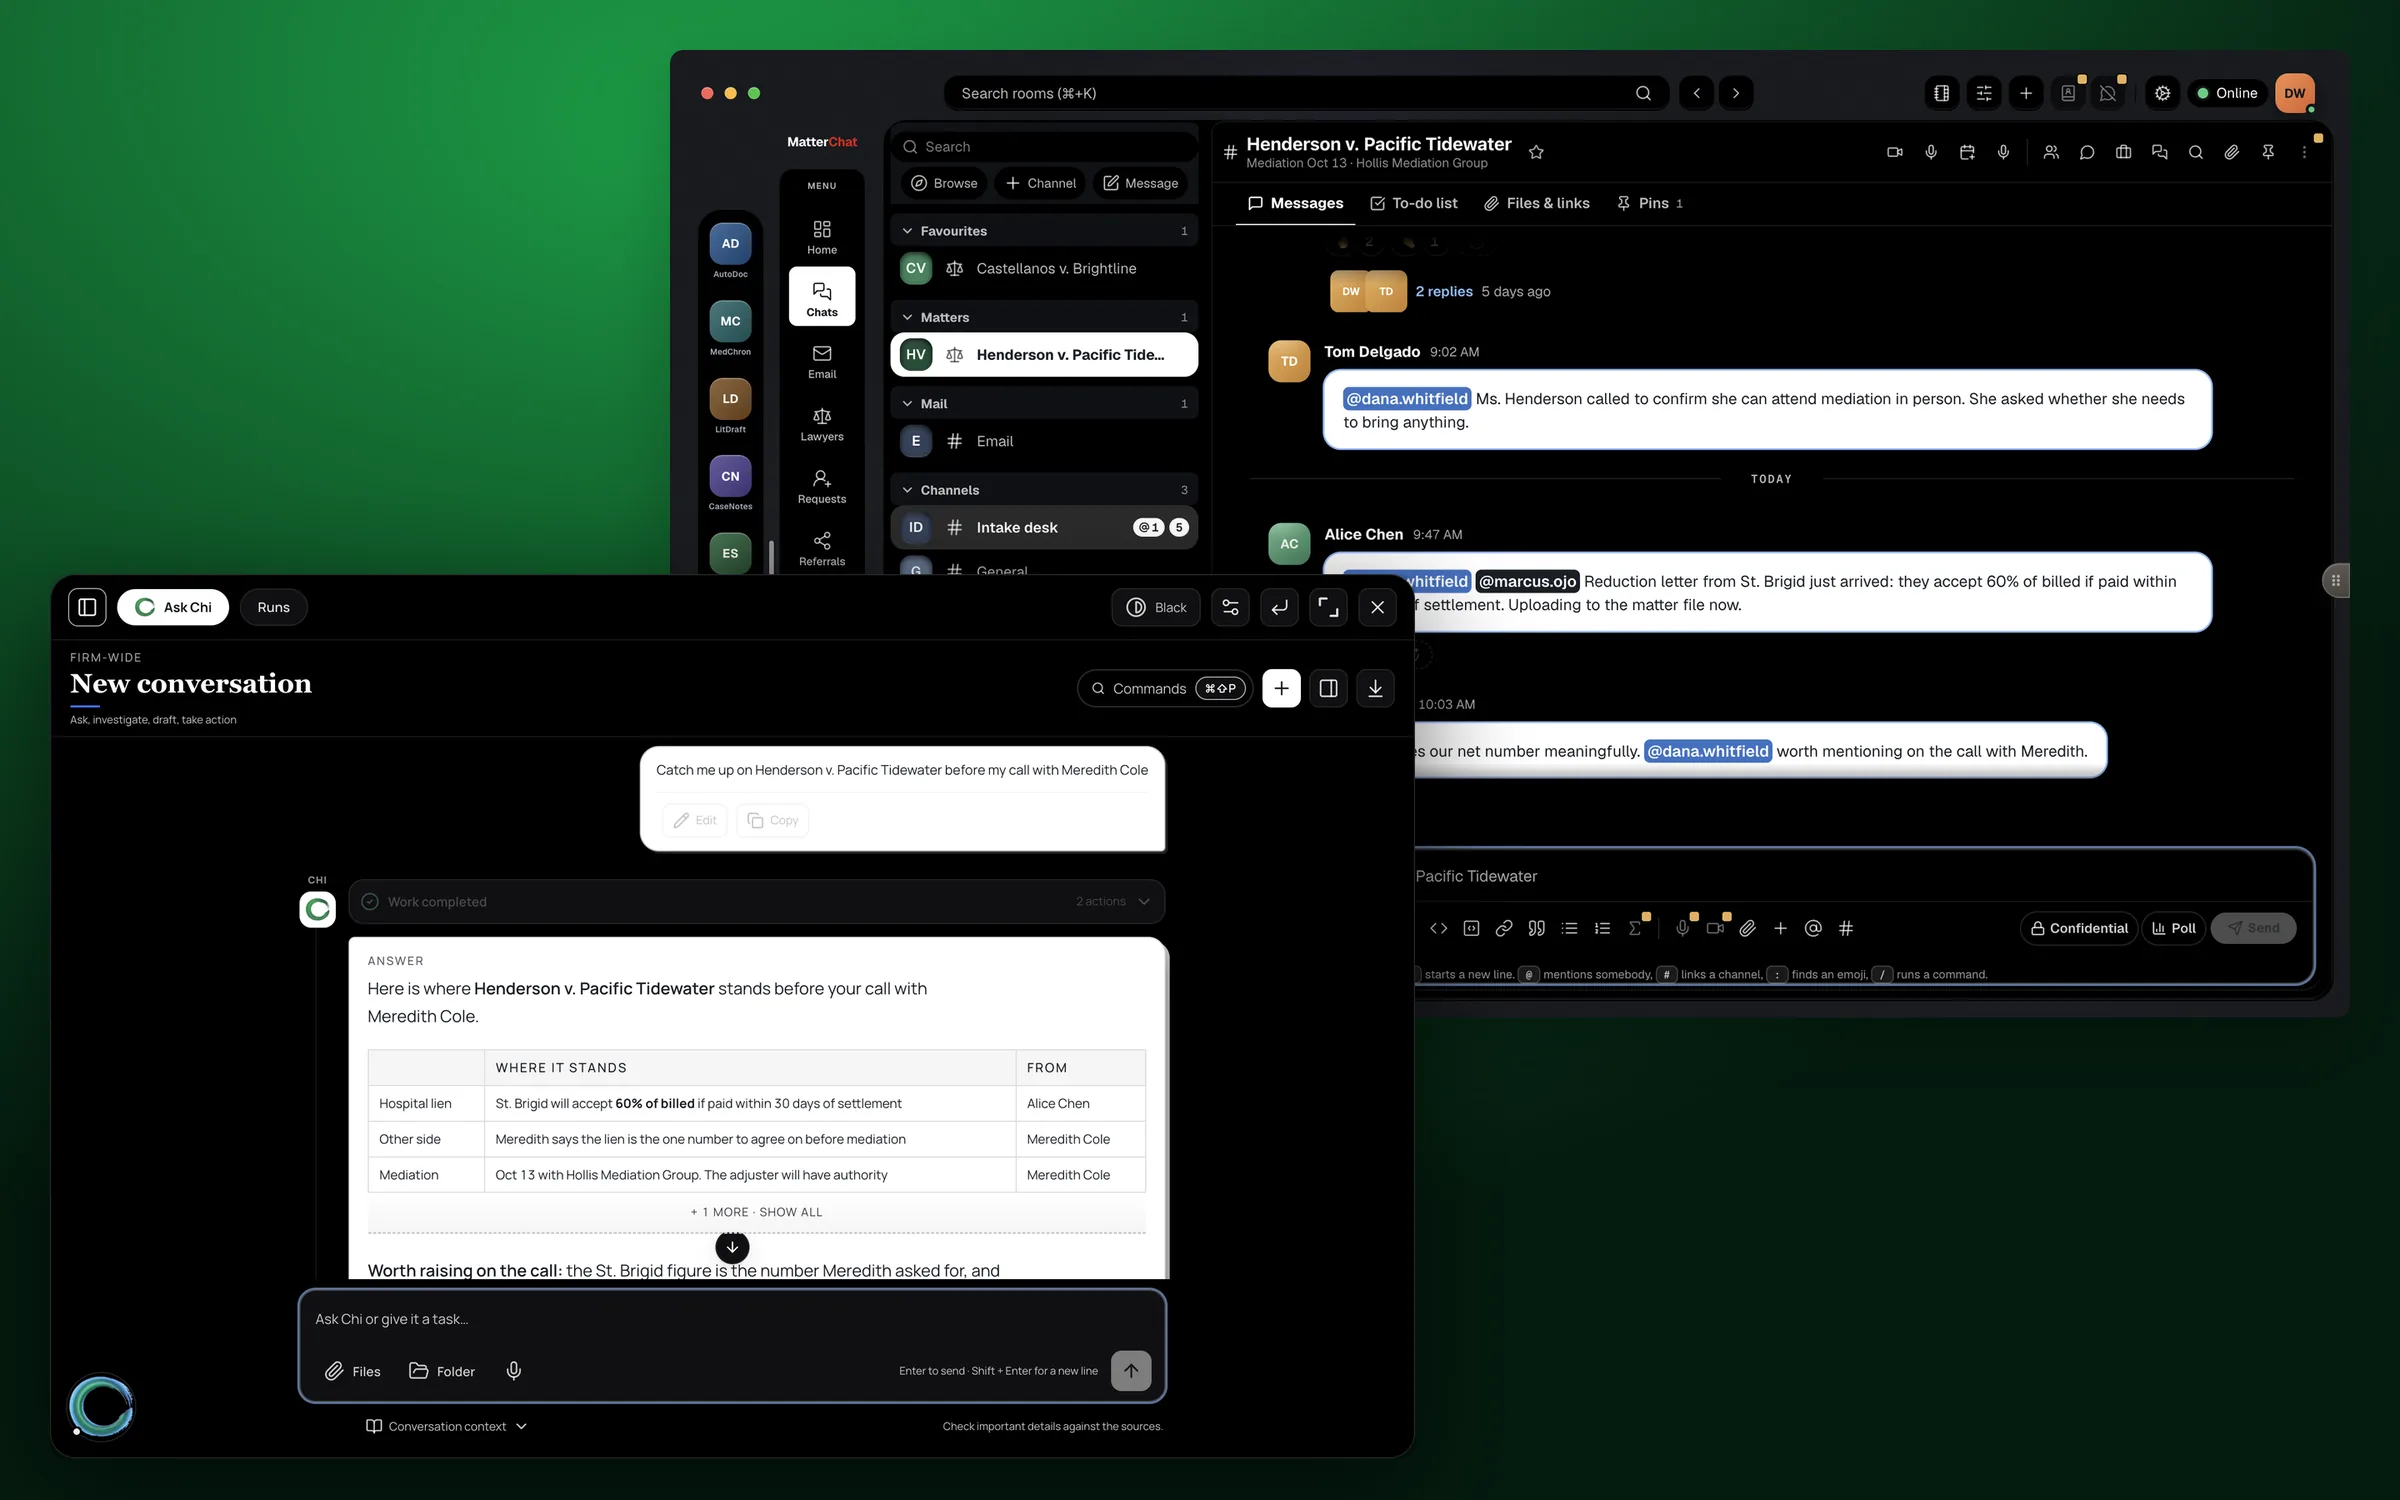2400x1500 pixels.
Task: Select the MedChron workspace avatar
Action: pyautogui.click(x=730, y=321)
